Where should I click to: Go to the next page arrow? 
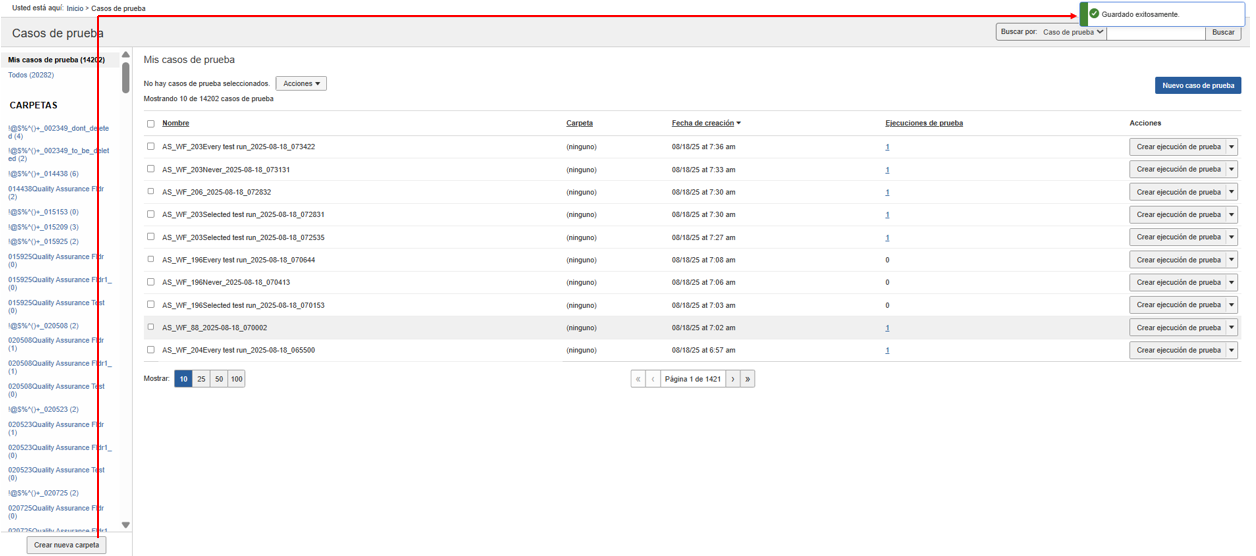(733, 379)
